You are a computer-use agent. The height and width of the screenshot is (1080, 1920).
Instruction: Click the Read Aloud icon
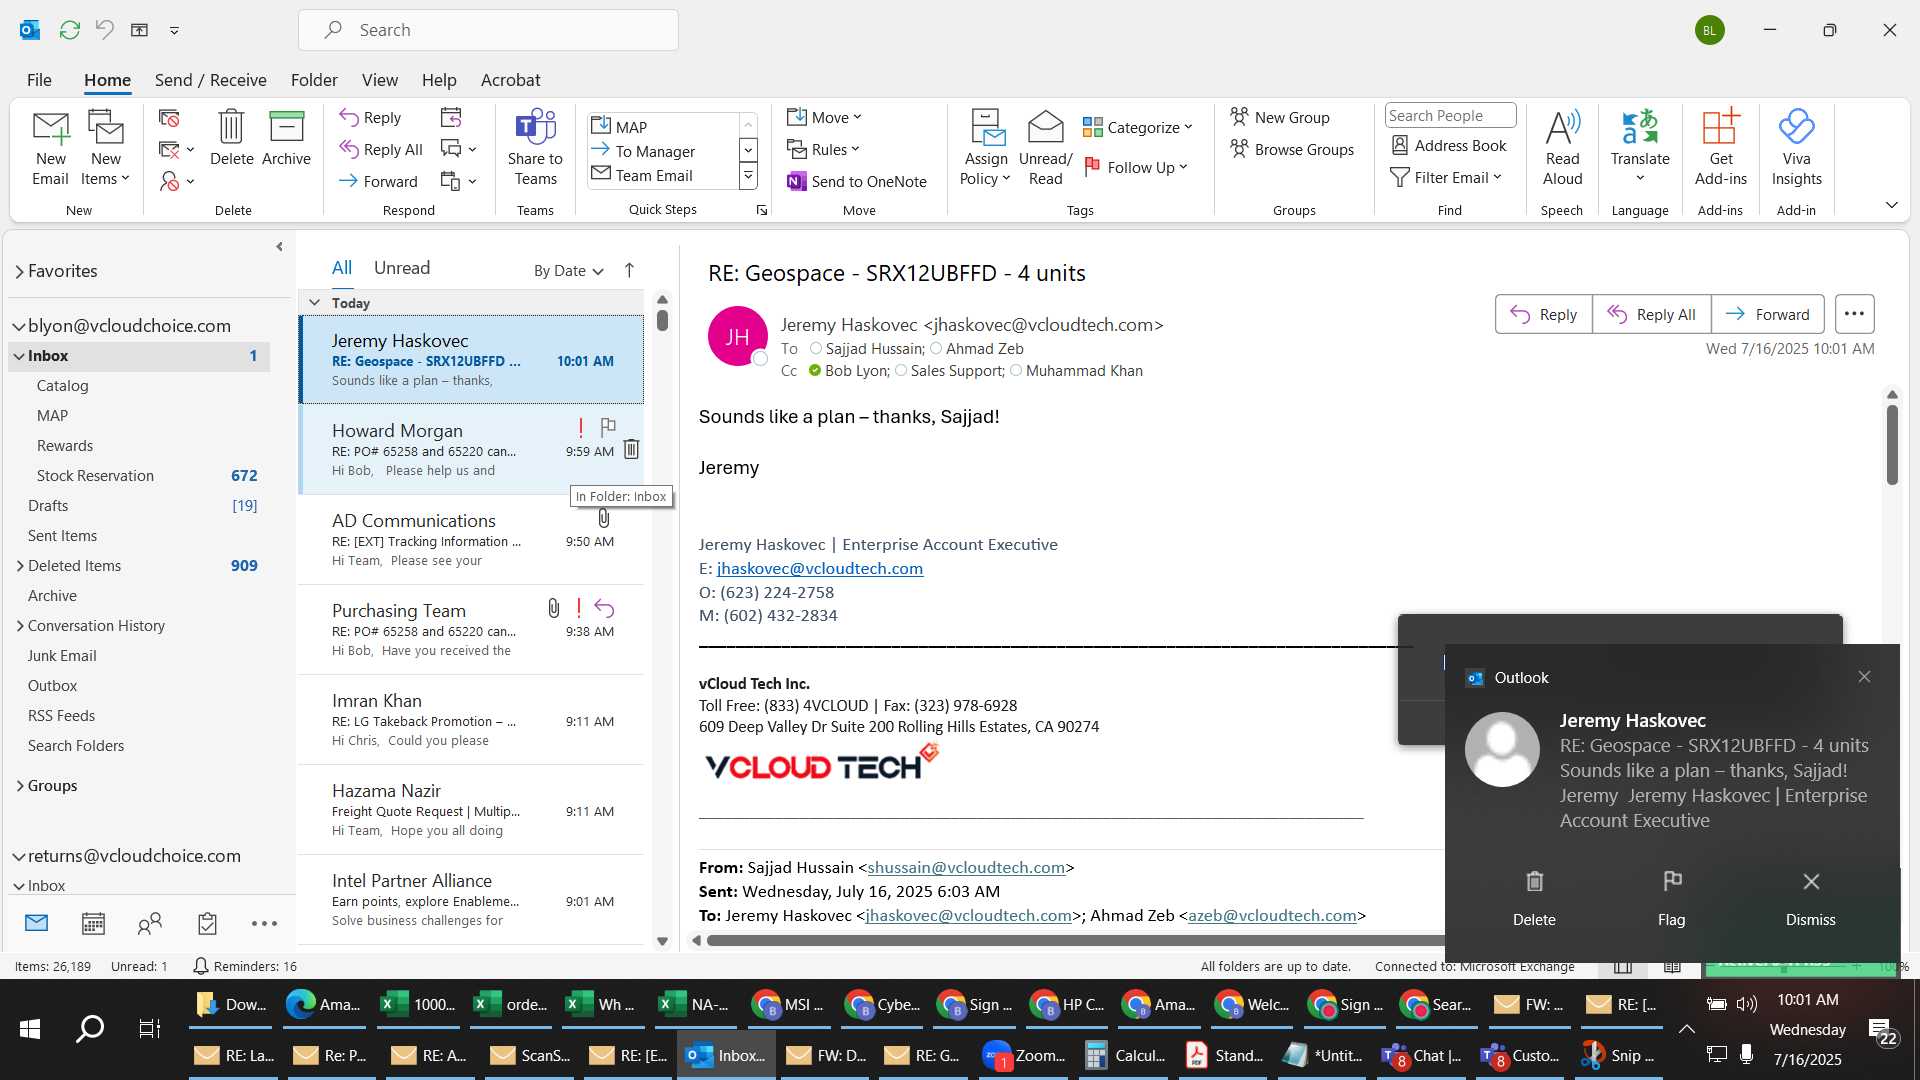pyautogui.click(x=1562, y=148)
